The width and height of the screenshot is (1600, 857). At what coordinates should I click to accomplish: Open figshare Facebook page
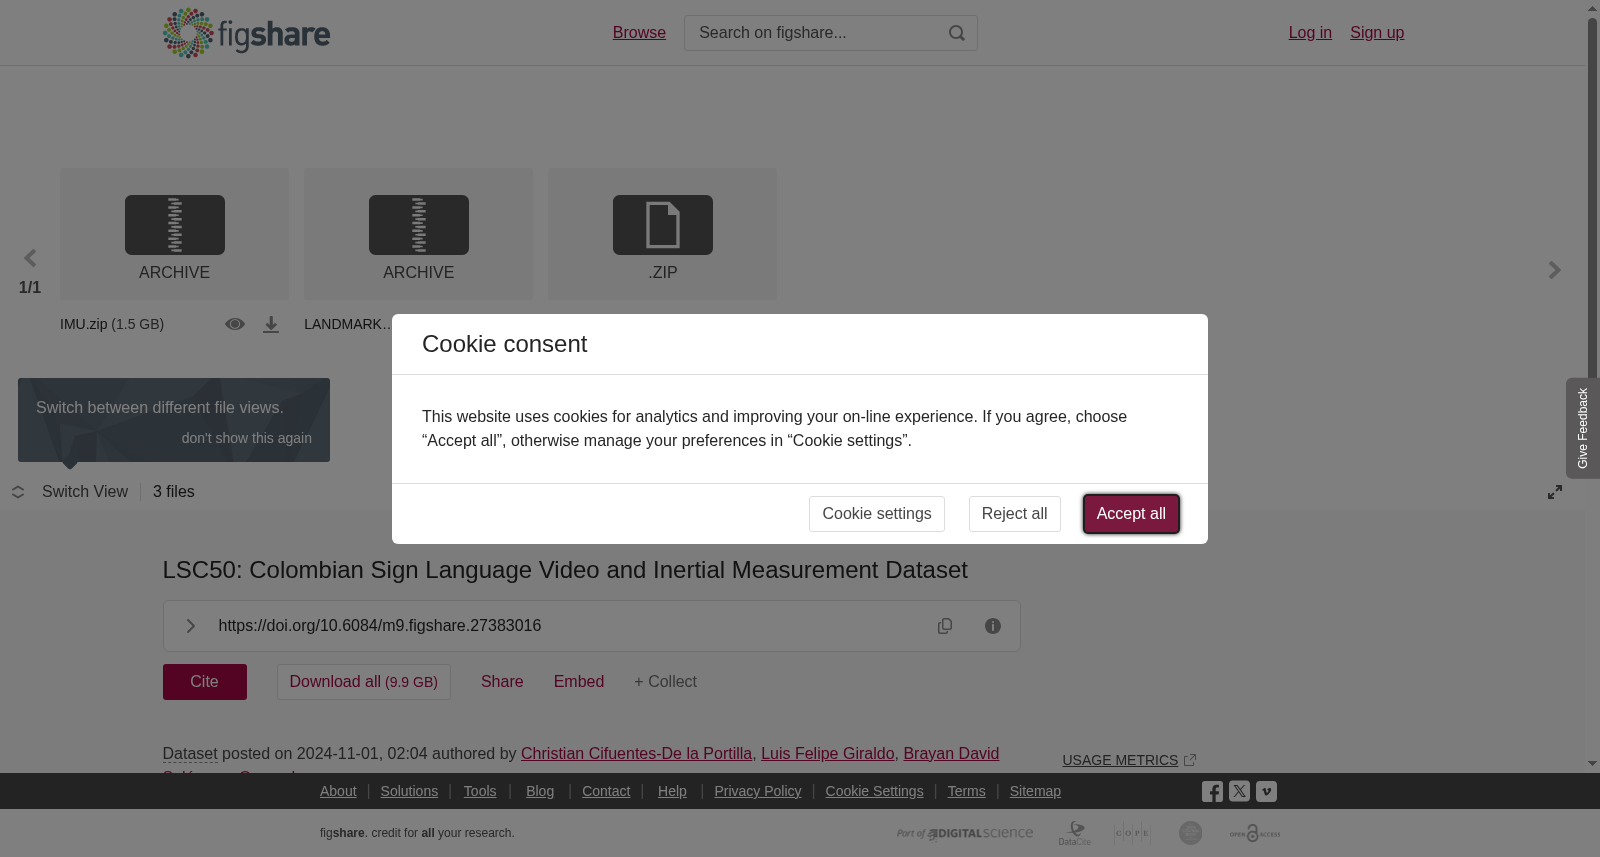[x=1212, y=791]
